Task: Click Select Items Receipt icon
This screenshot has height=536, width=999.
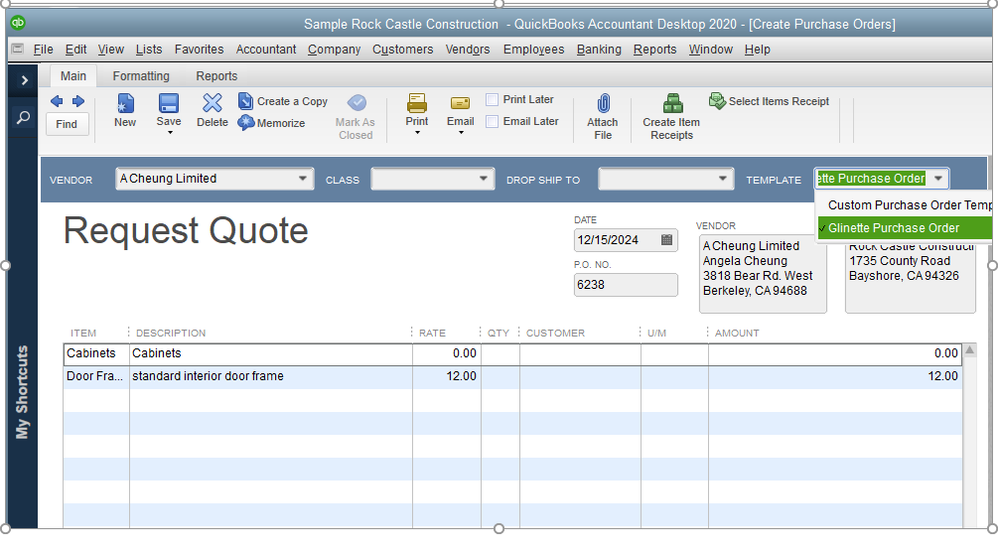Action: point(717,101)
